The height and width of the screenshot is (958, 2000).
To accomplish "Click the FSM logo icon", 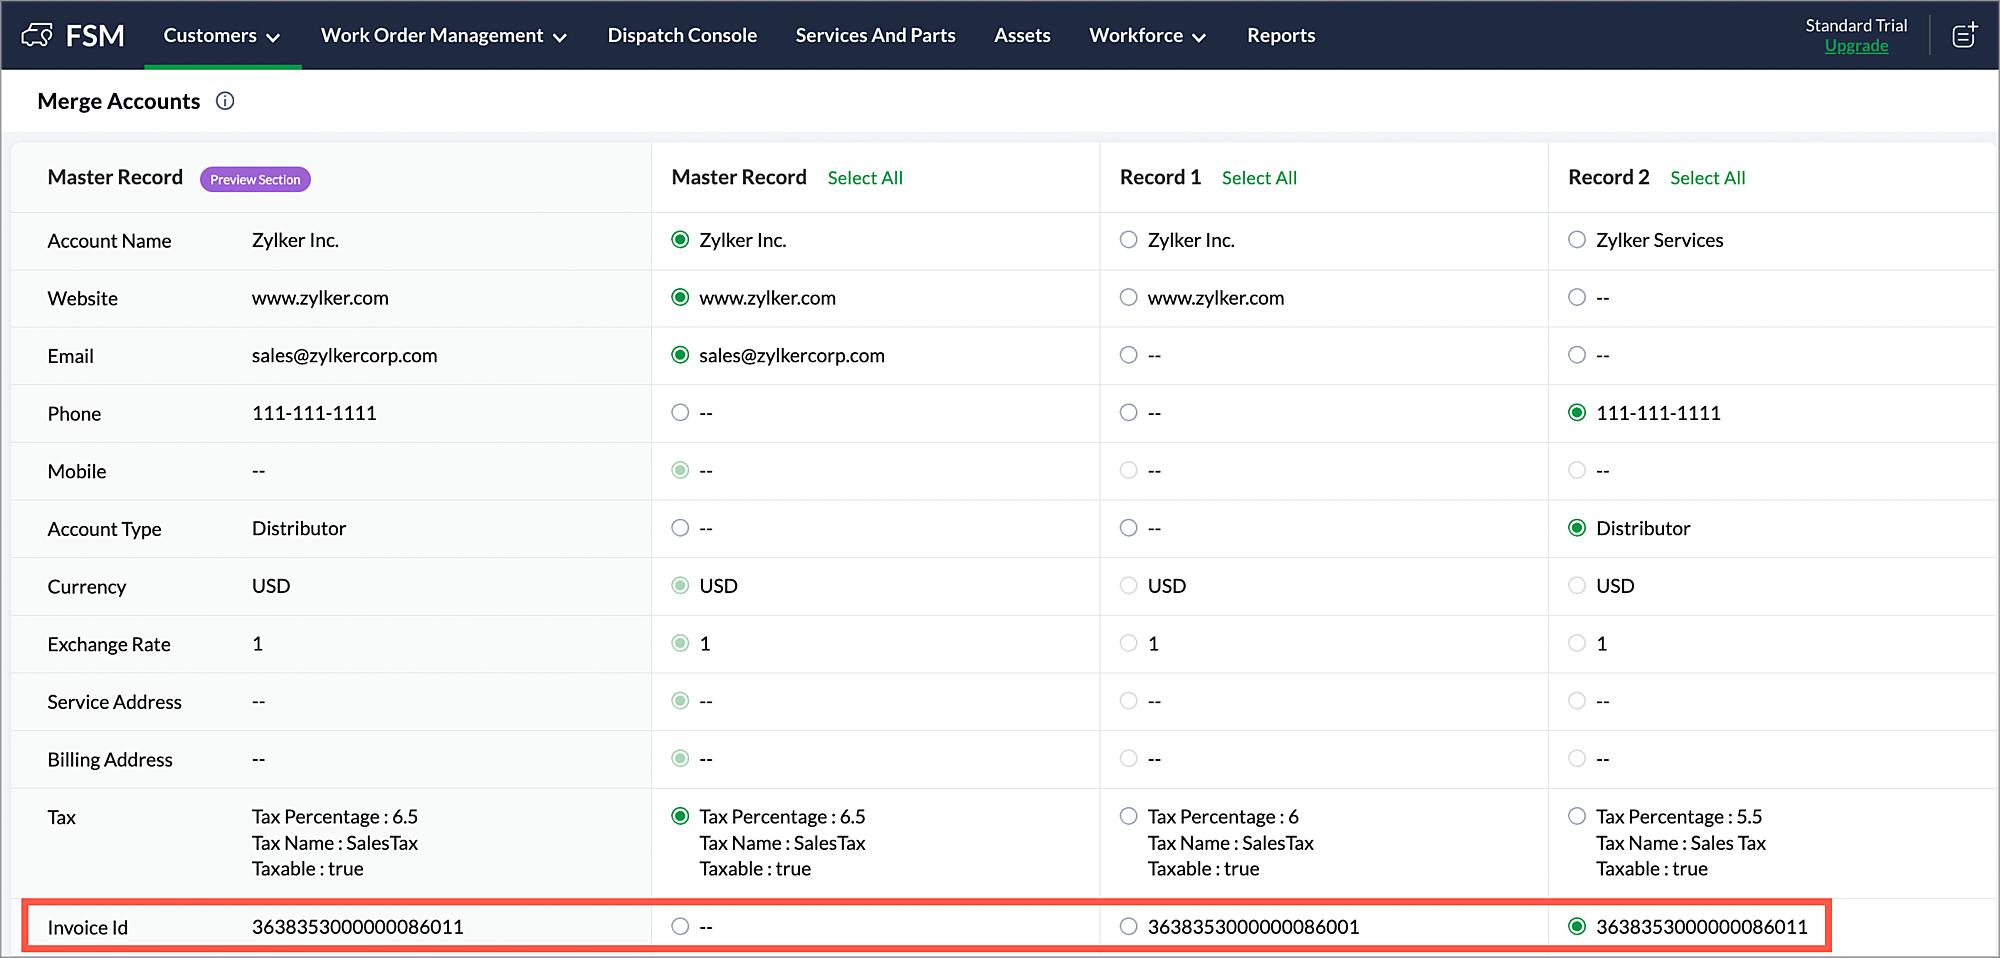I will click(37, 36).
